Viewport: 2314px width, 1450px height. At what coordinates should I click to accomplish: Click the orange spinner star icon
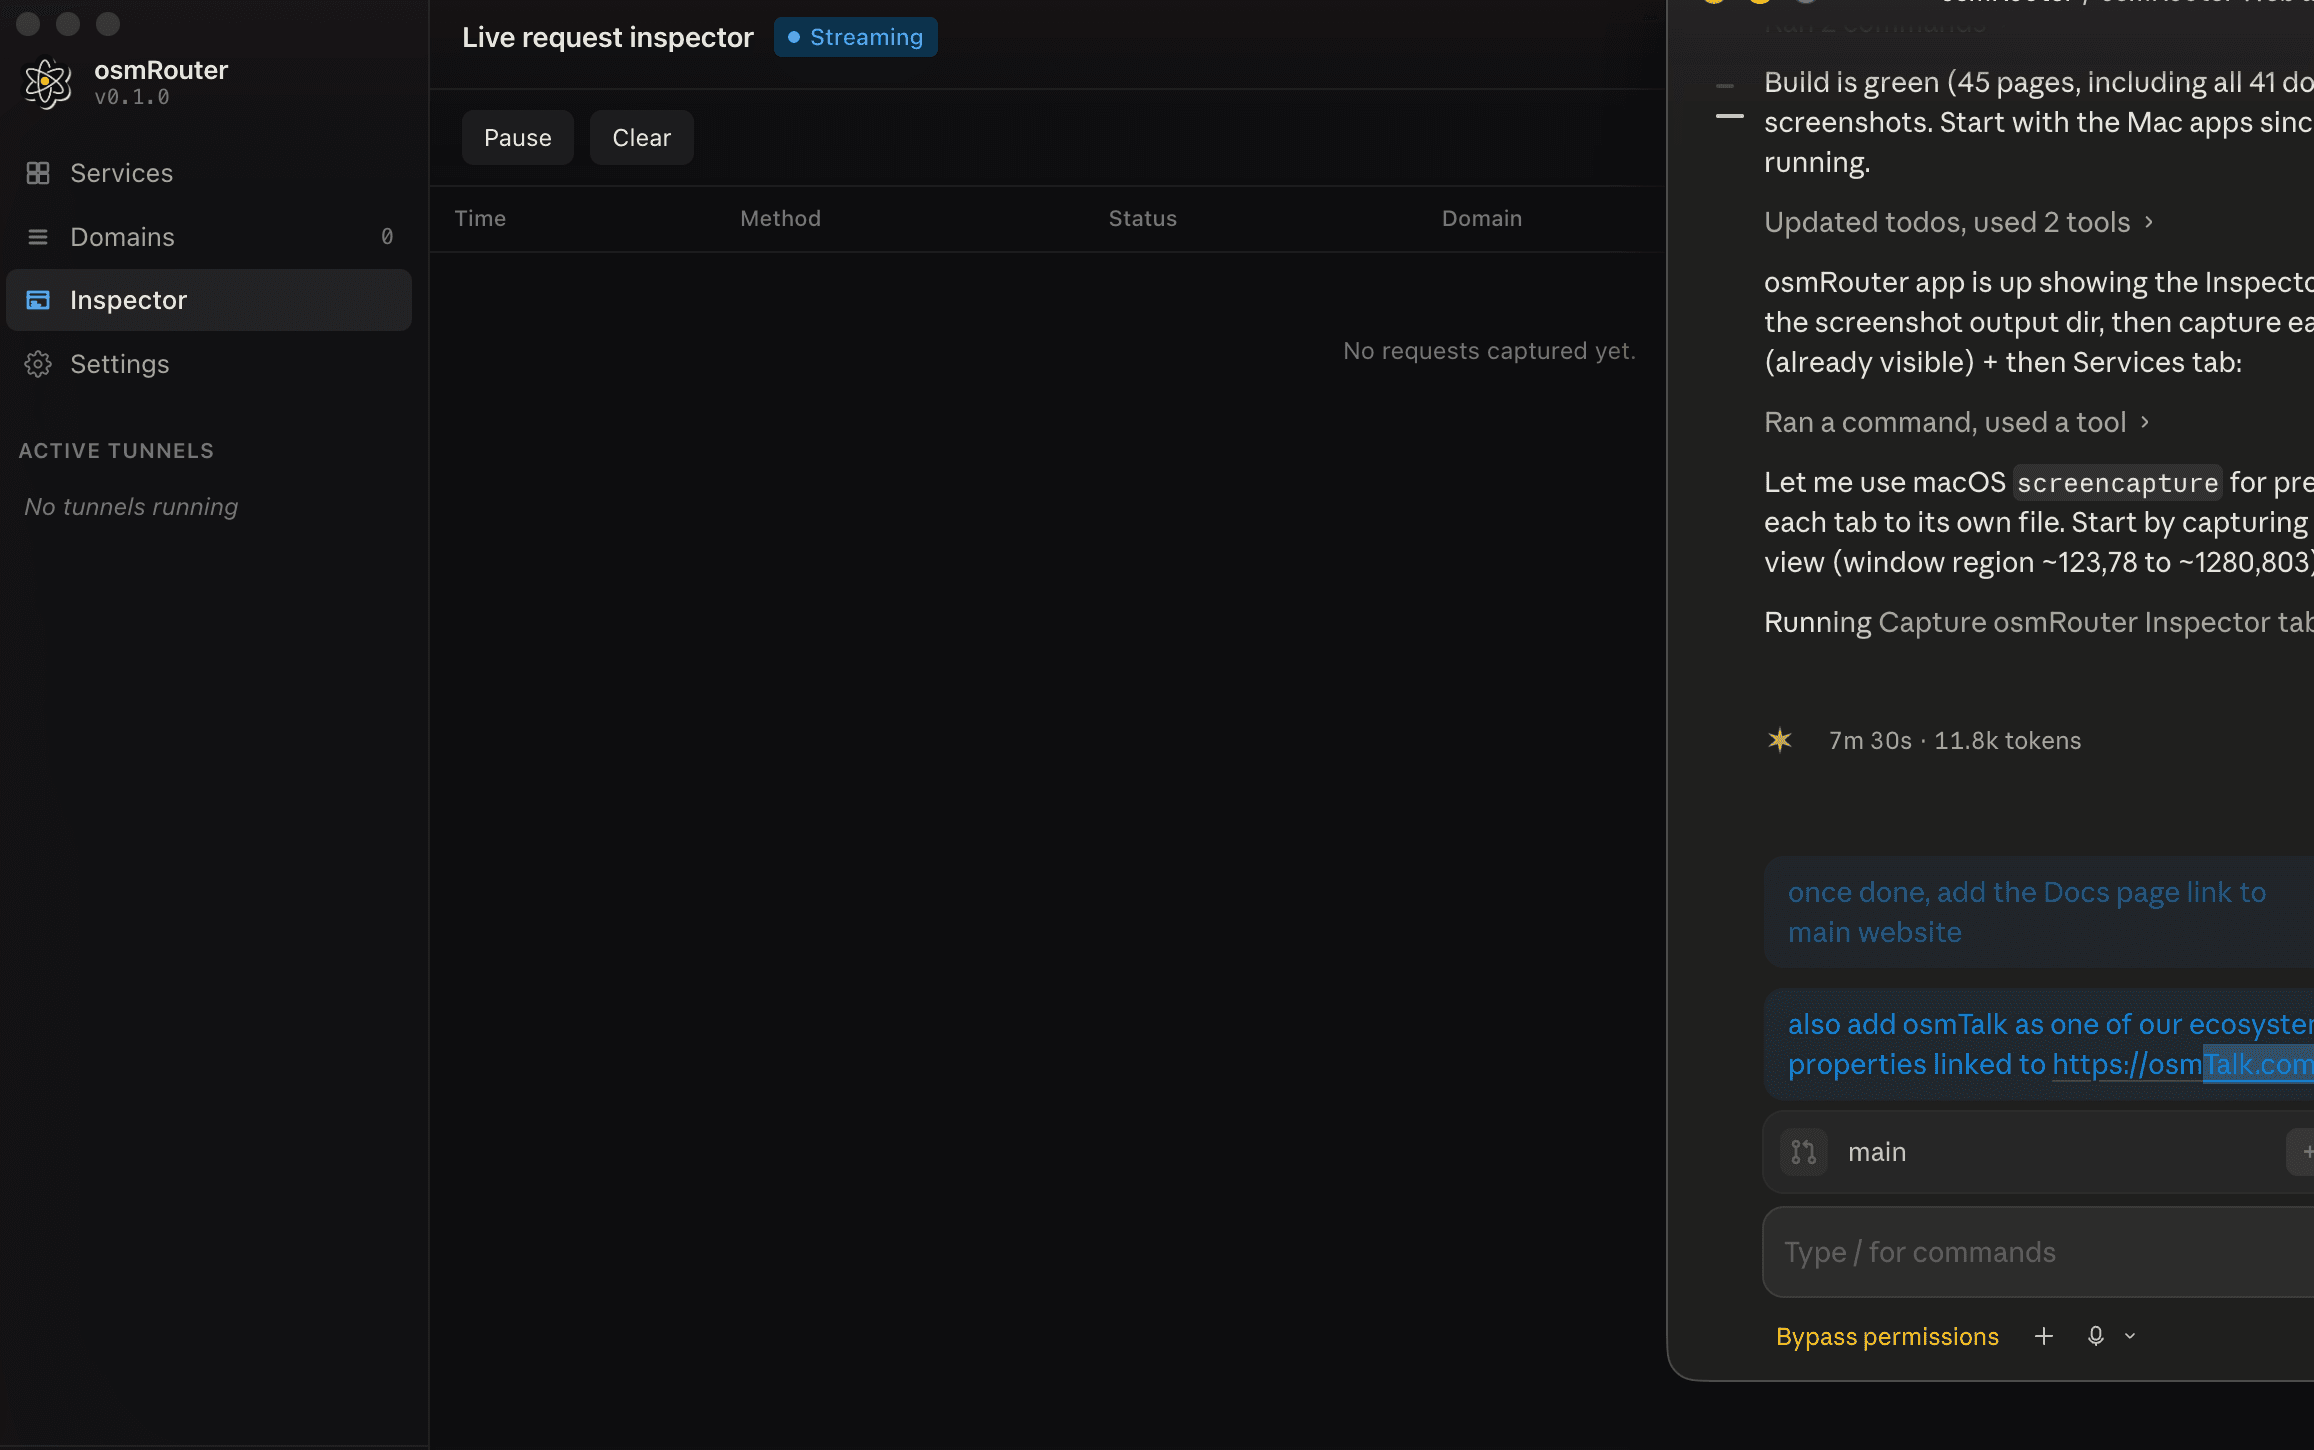coord(1780,740)
